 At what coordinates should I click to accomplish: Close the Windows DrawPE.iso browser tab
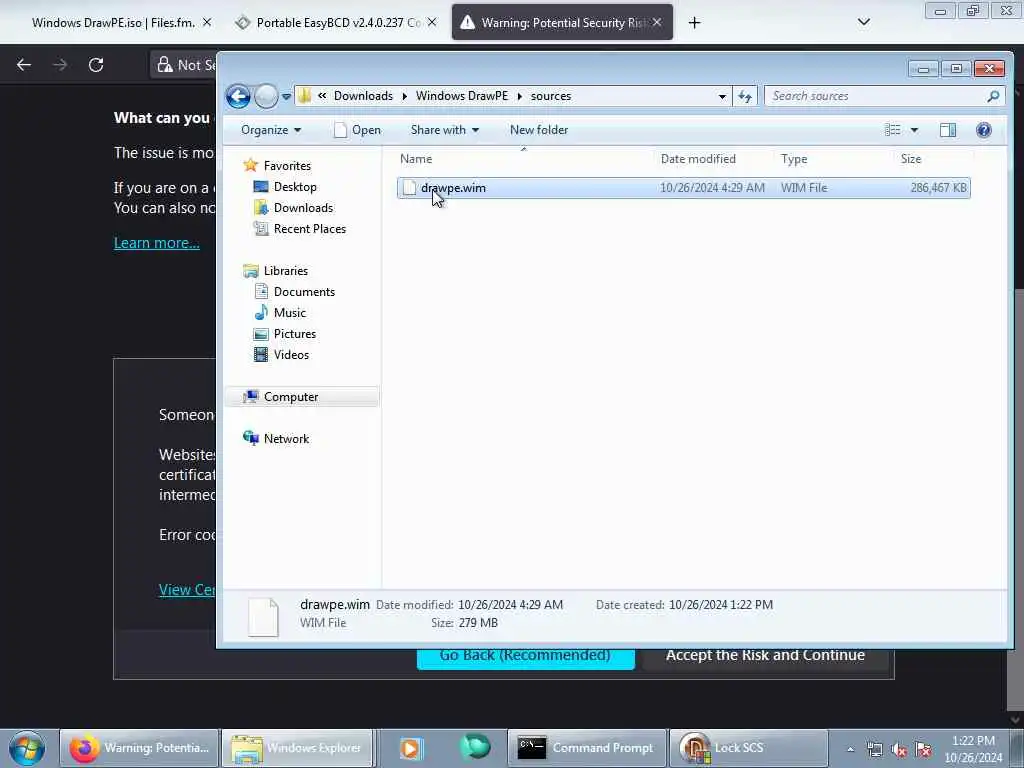pyautogui.click(x=207, y=23)
